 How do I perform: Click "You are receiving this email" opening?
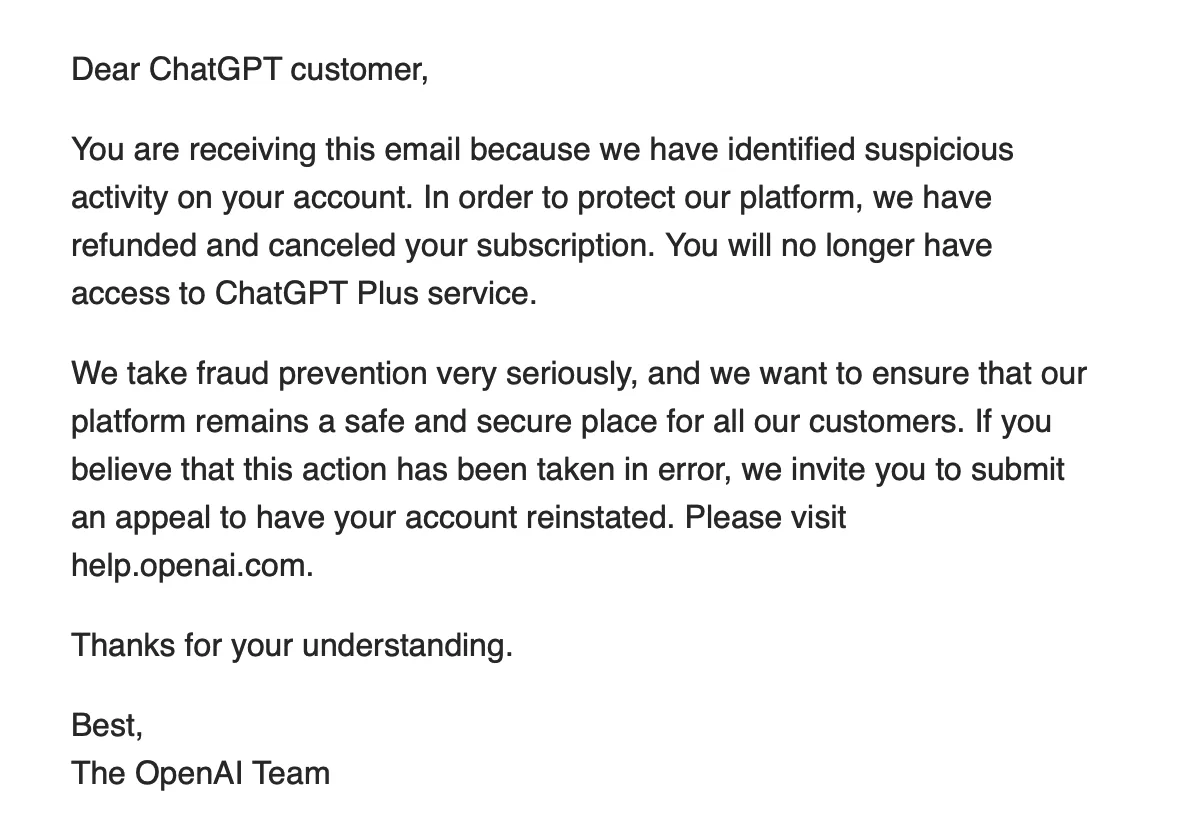click(x=265, y=150)
